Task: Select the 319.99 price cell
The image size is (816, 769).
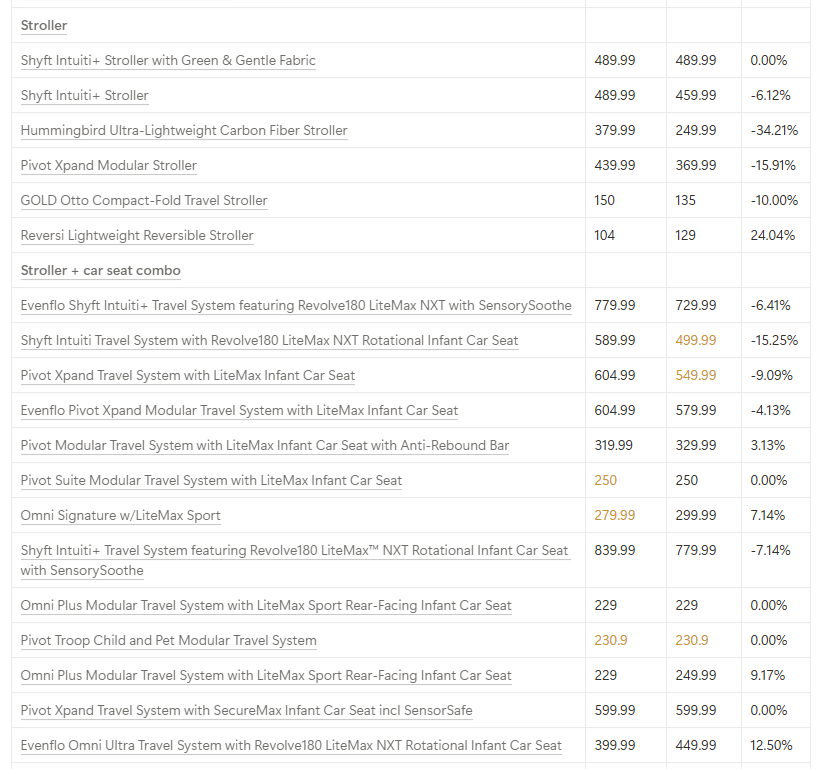Action: (x=614, y=445)
